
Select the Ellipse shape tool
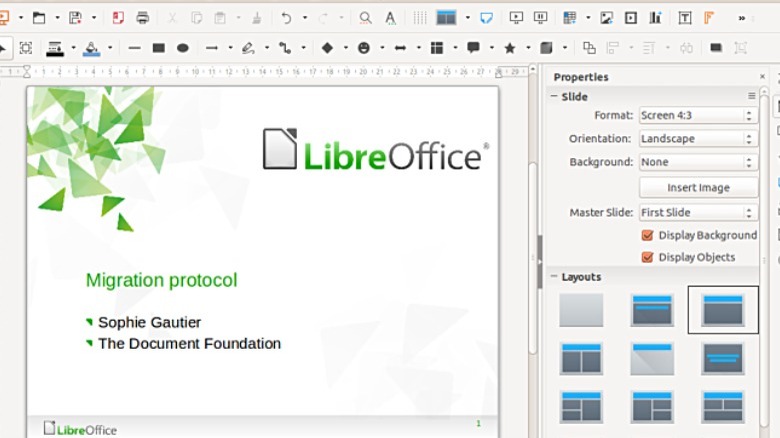[183, 48]
